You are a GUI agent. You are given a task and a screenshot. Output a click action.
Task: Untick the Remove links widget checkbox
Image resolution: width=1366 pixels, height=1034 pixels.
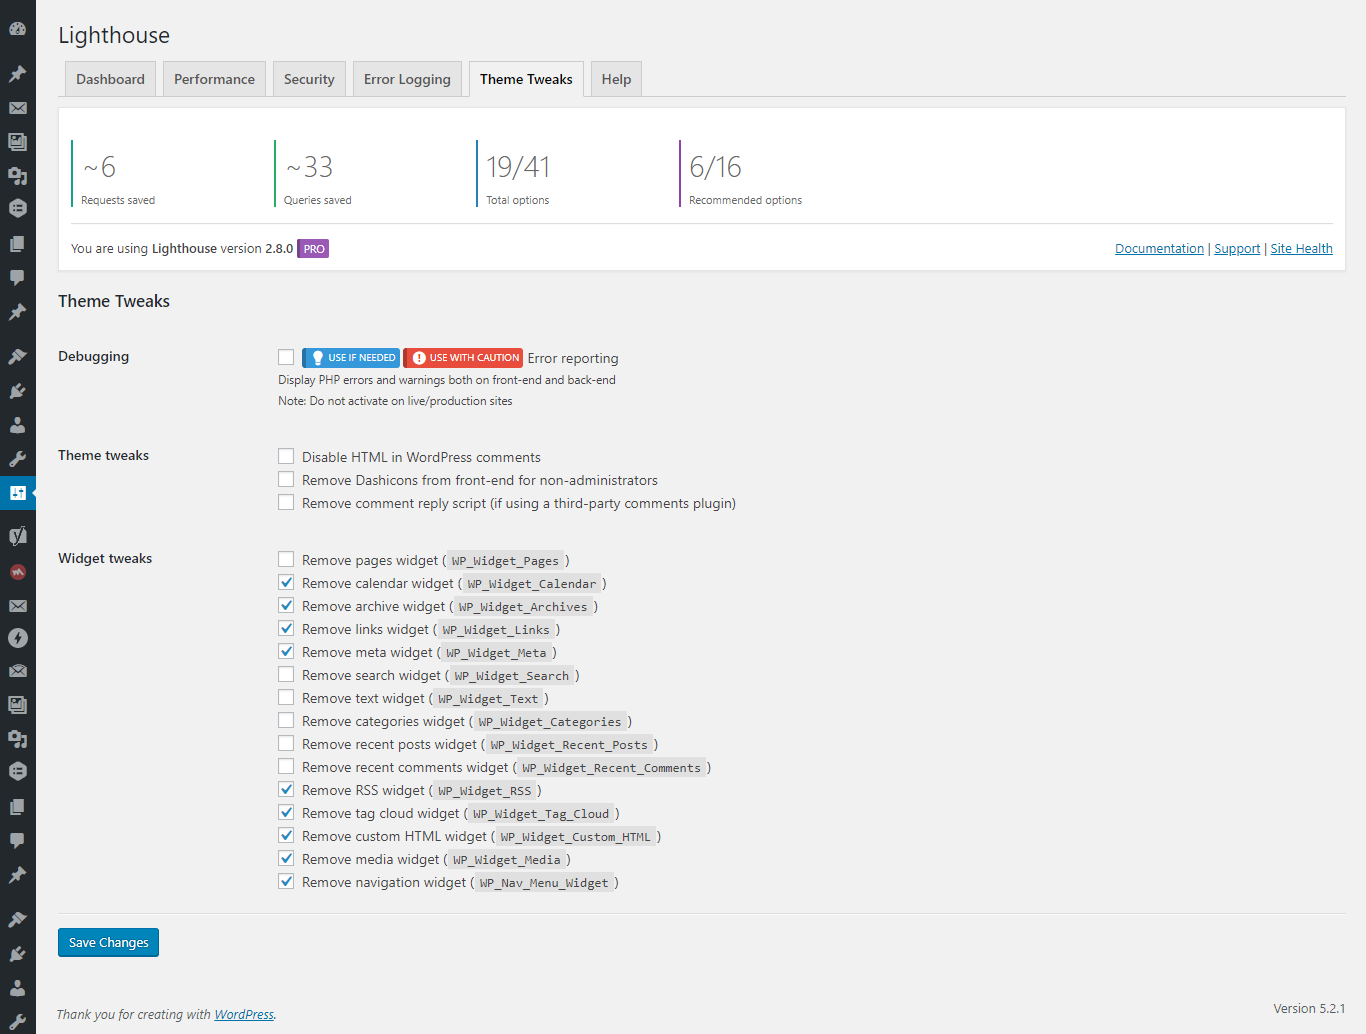[286, 628]
